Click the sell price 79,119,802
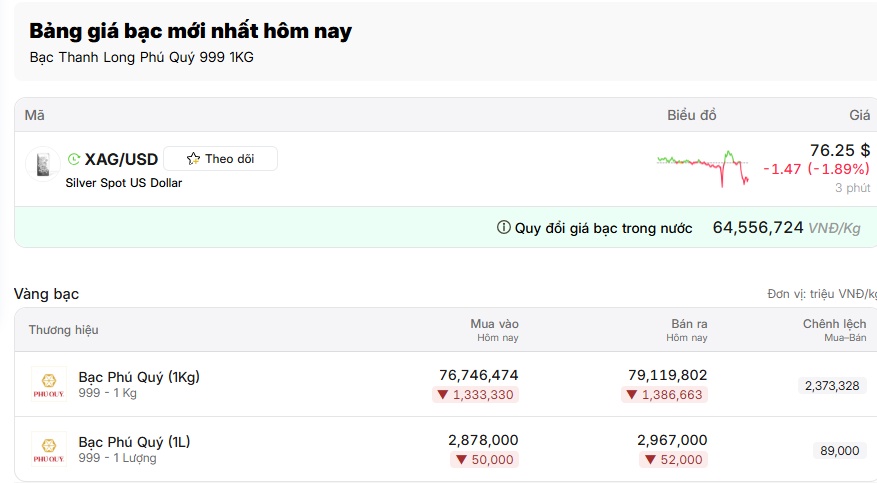 pyautogui.click(x=668, y=375)
